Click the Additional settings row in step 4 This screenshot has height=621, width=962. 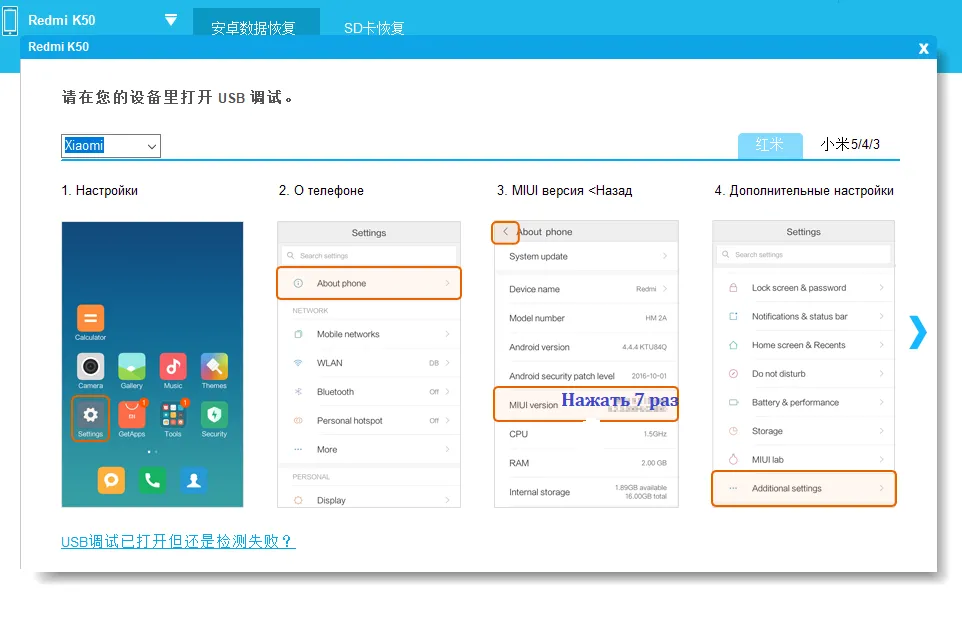point(804,488)
